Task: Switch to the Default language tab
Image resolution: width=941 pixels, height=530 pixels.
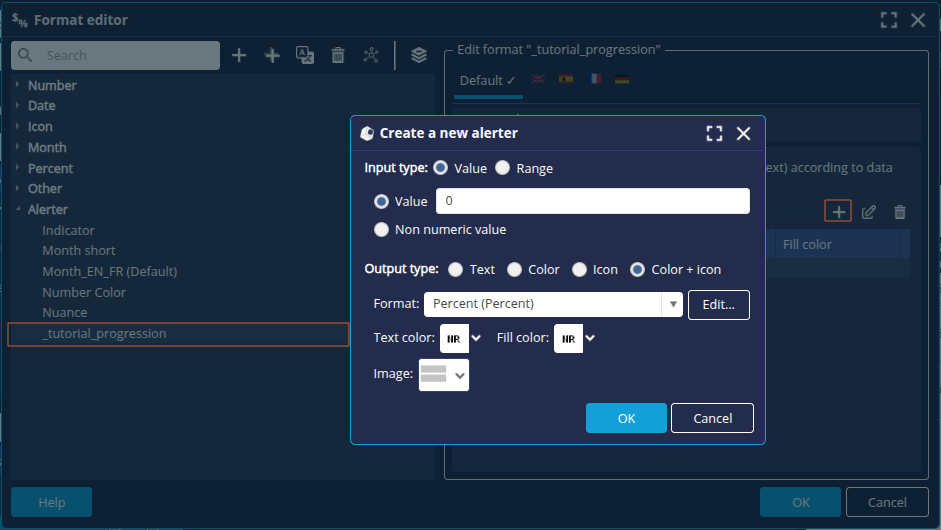Action: [x=487, y=80]
